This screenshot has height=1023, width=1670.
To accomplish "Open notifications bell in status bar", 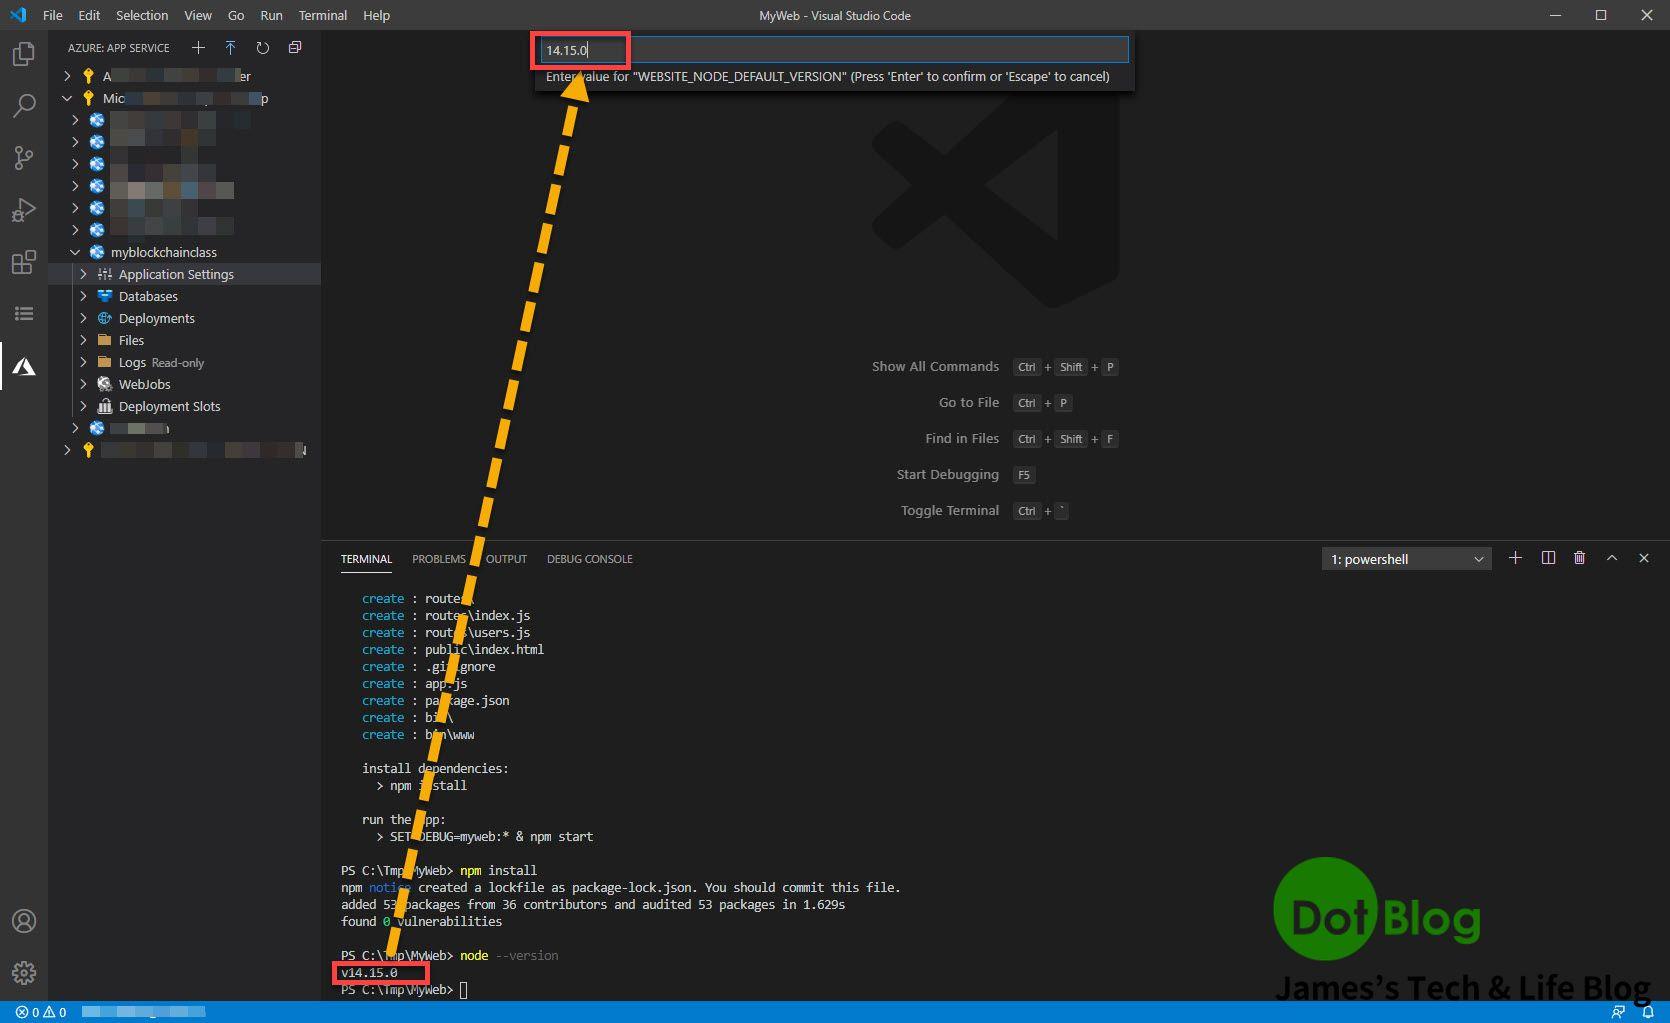I will coord(1648,1012).
